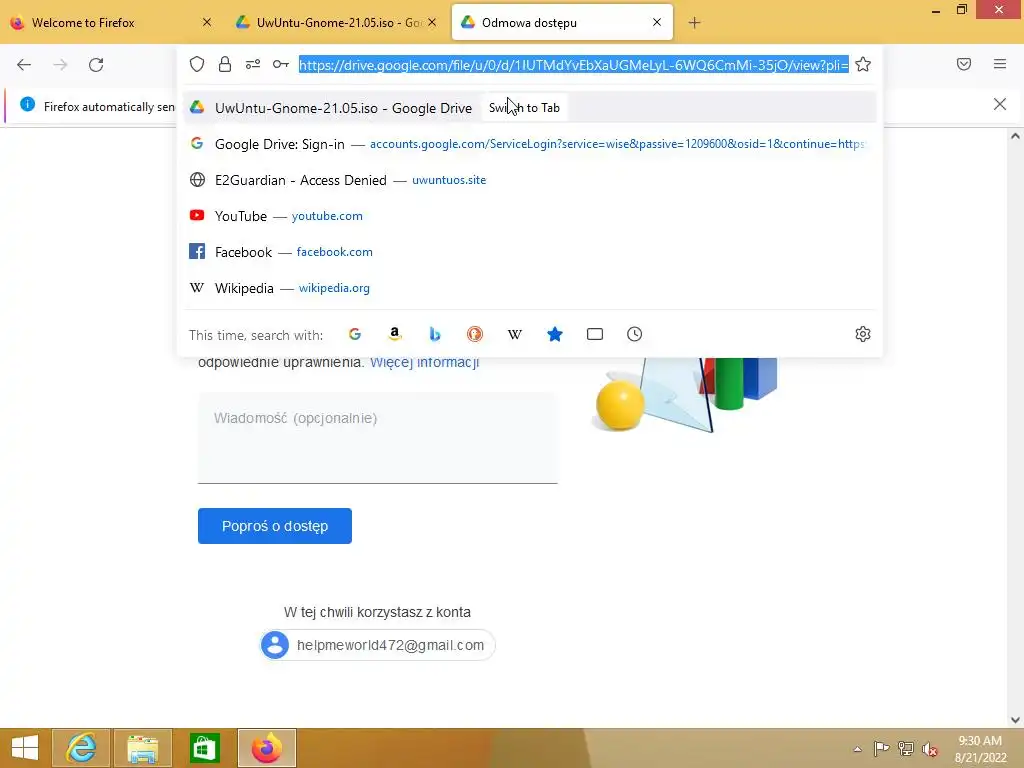This screenshot has height=768, width=1024.
Task: Click scrollbar down arrow on page
Action: pos(1015,720)
